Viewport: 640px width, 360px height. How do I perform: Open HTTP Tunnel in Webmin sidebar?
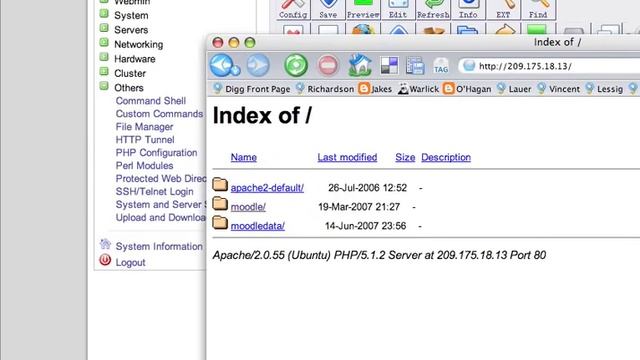point(145,140)
